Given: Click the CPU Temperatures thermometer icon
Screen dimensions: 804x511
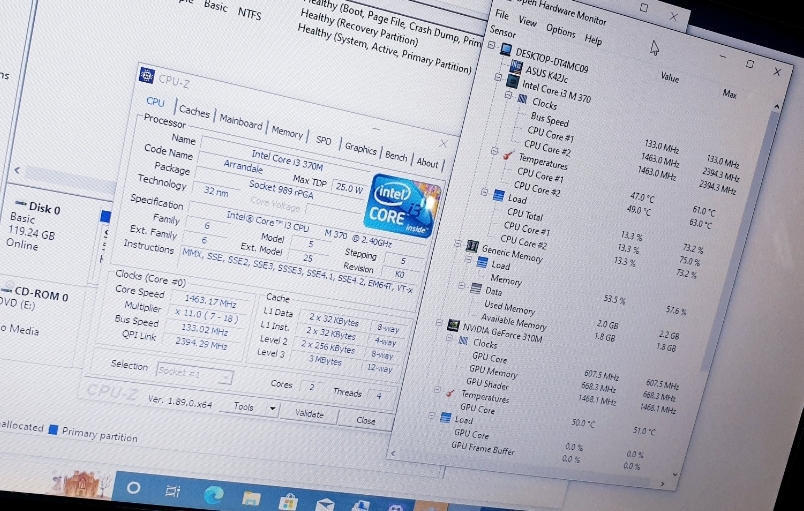Looking at the screenshot, I should click(507, 155).
